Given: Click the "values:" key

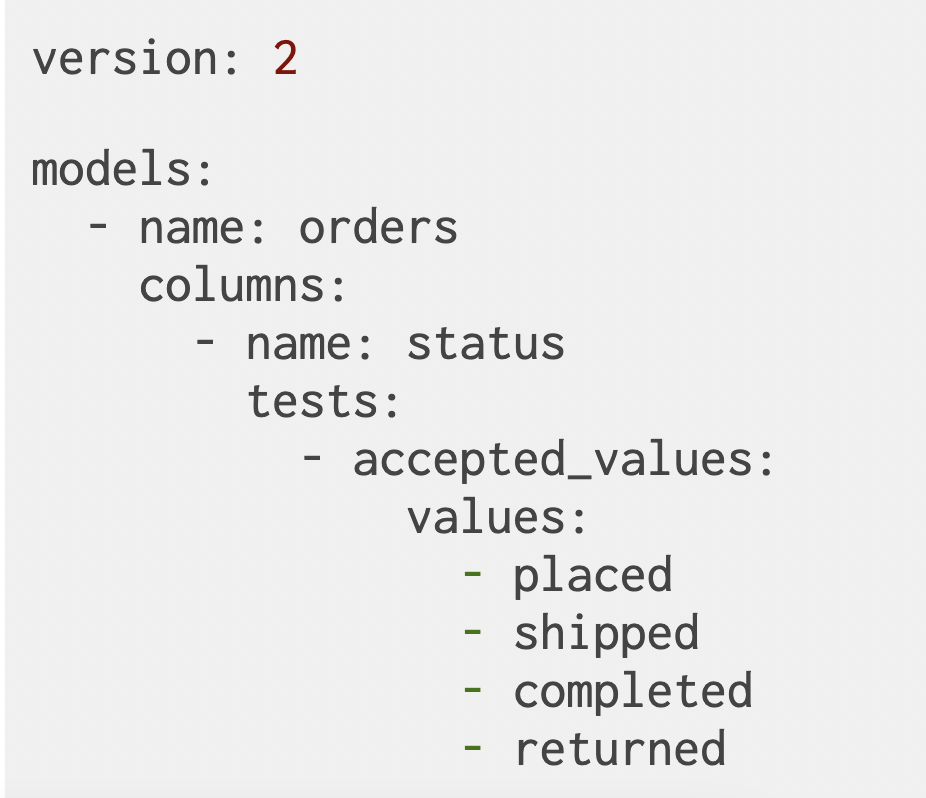Looking at the screenshot, I should 497,518.
